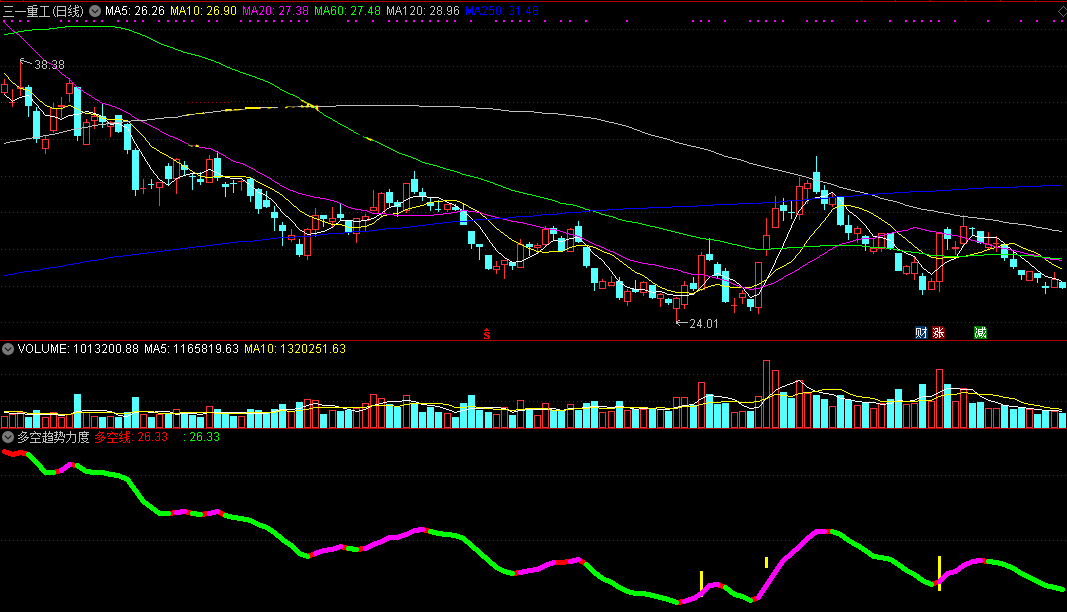Select the MA60: 27.48 green label
1067x612 pixels.
click(347, 11)
